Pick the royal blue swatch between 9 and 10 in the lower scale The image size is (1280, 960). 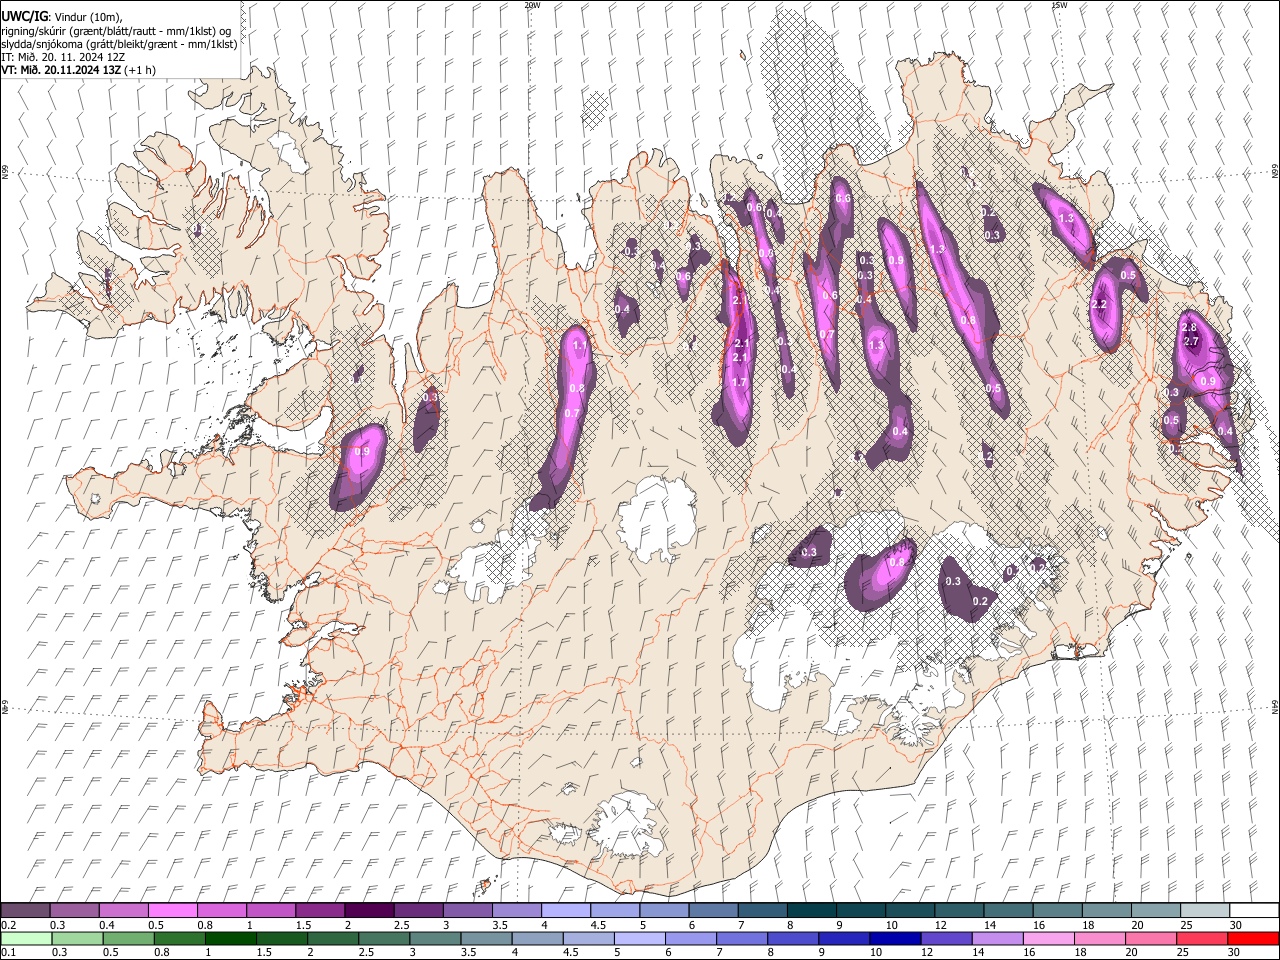pos(844,938)
